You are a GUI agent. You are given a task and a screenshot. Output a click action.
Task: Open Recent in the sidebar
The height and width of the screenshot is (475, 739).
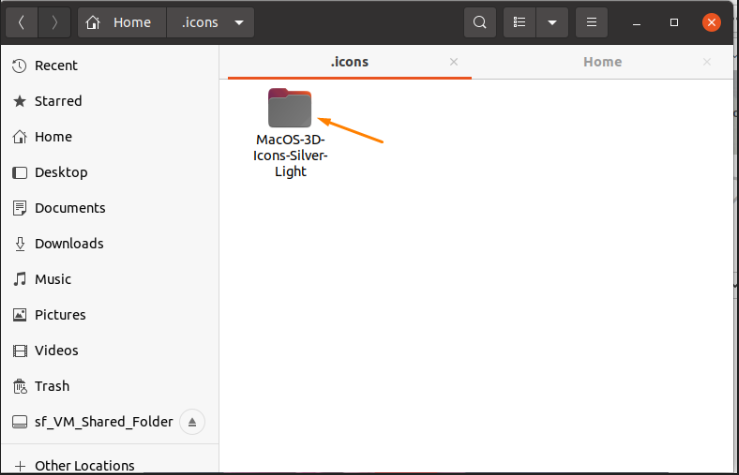coord(110,66)
